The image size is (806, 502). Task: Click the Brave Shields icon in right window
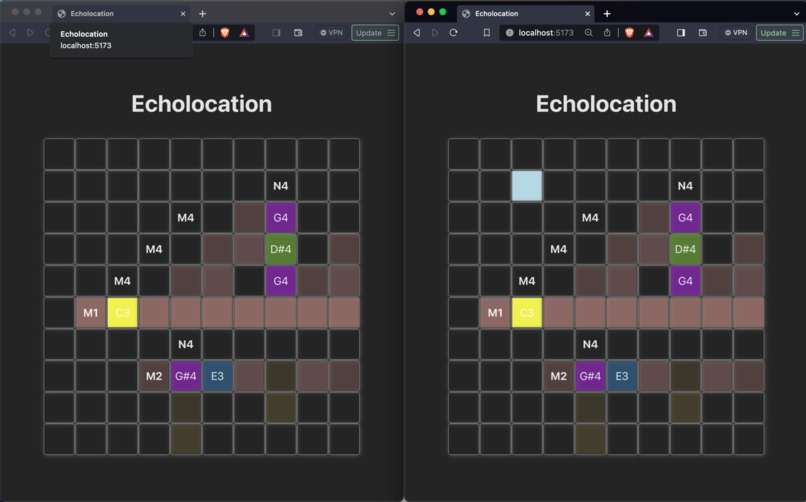pos(629,33)
